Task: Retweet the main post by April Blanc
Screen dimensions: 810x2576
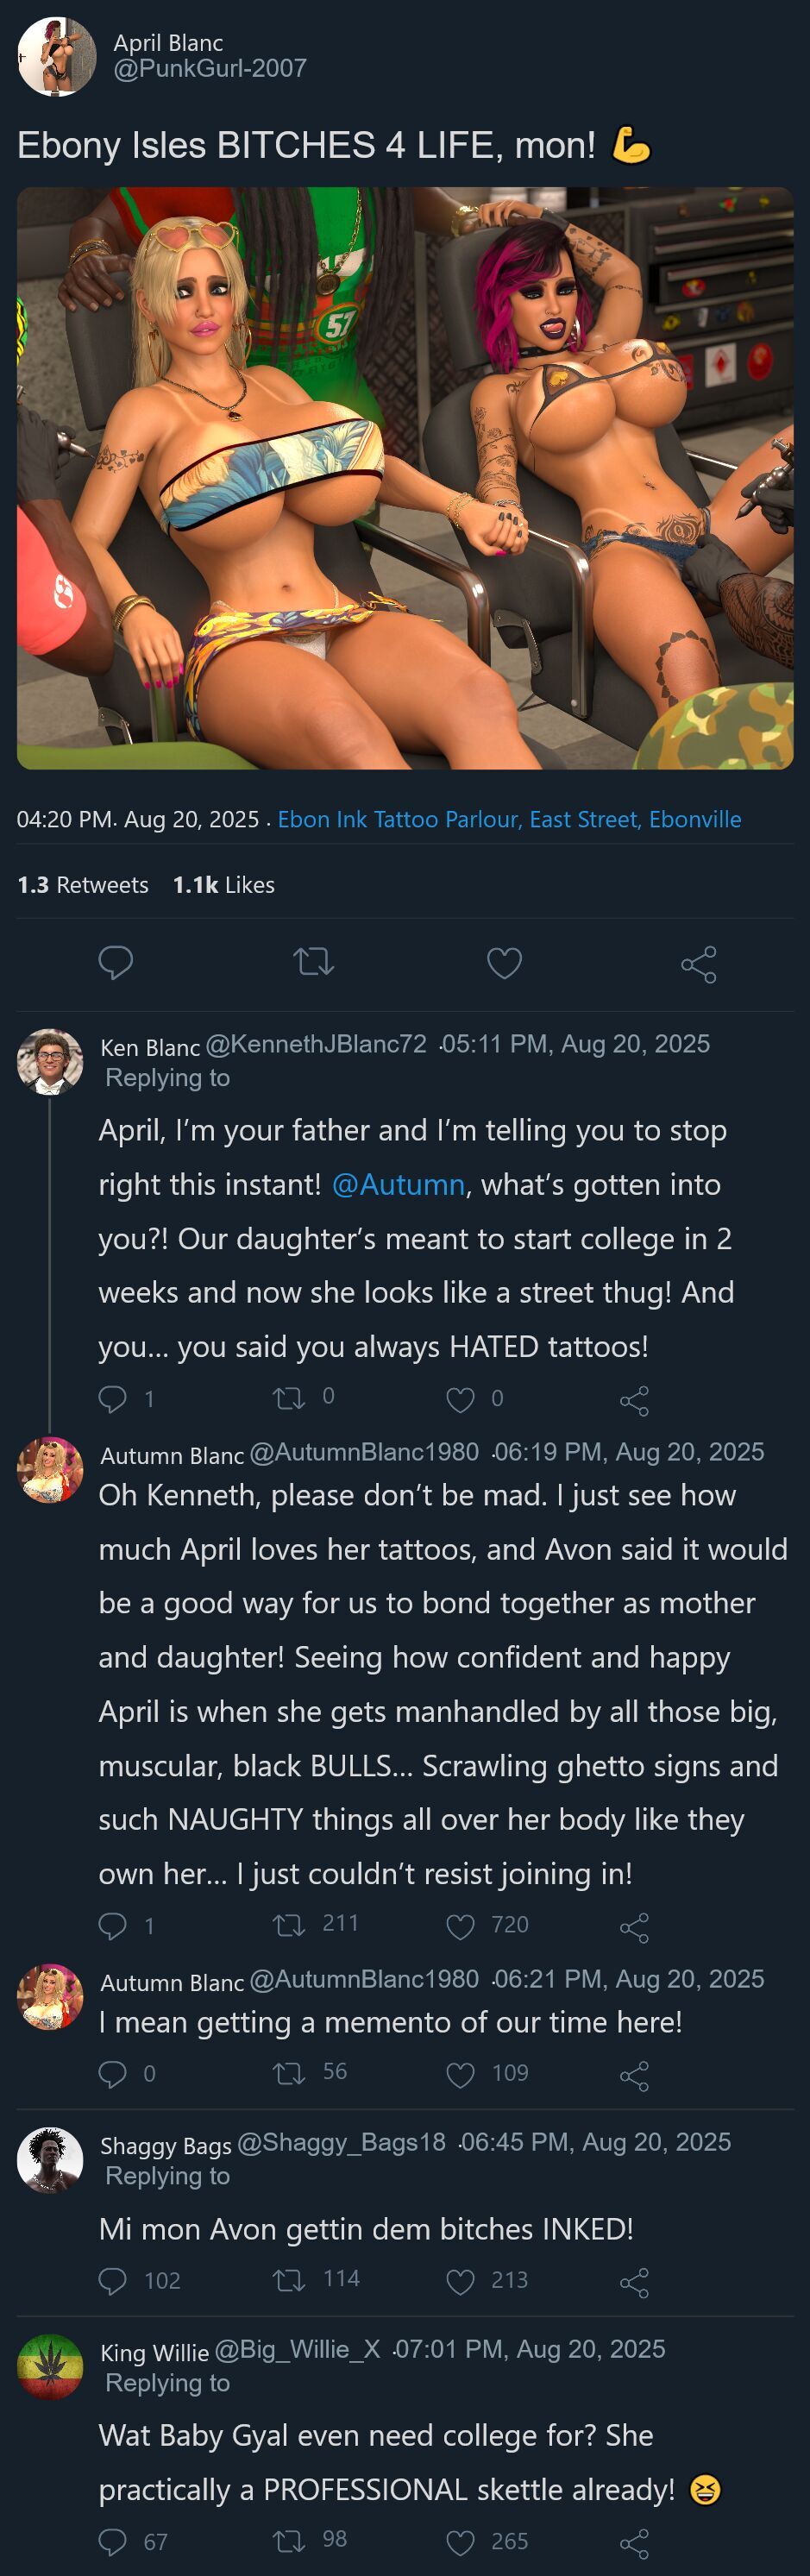Action: (313, 962)
